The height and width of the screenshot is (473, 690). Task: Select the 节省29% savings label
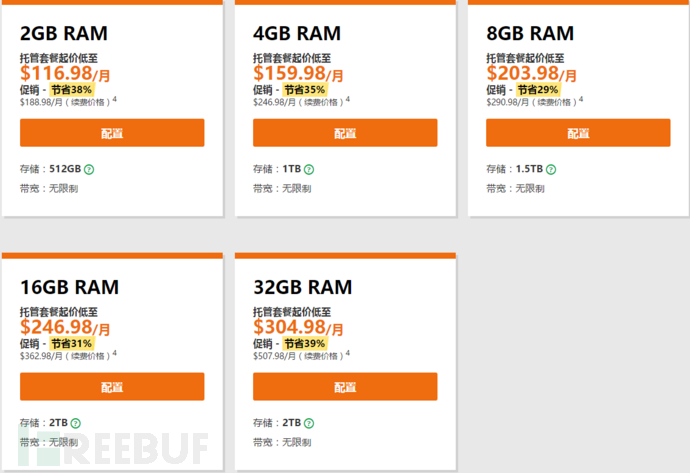coord(538,89)
